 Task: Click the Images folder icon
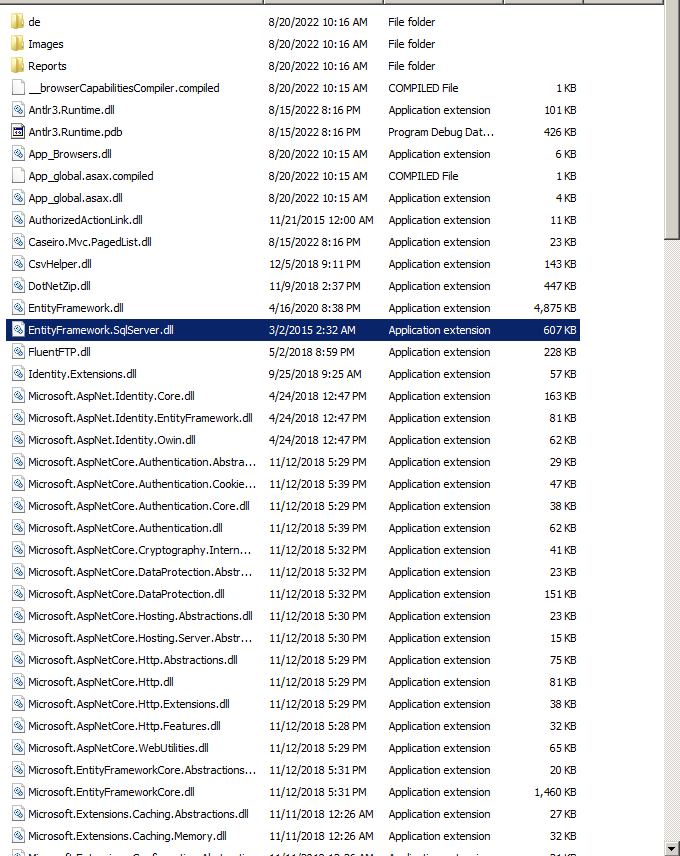pyautogui.click(x=18, y=44)
